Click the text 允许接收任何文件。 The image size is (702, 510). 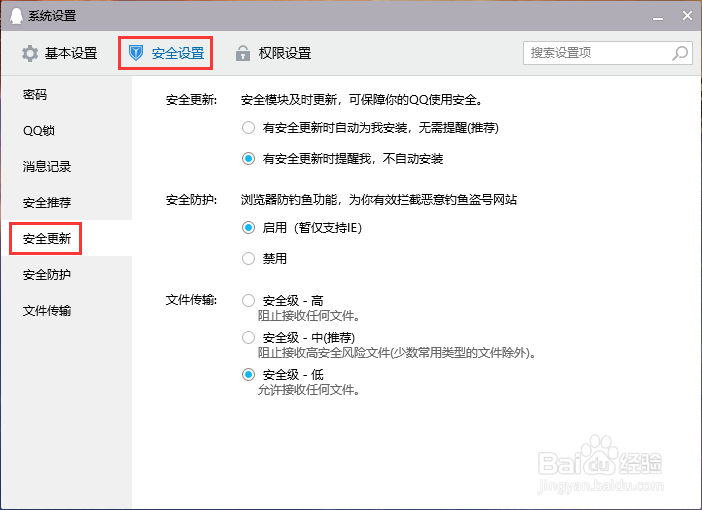point(309,390)
